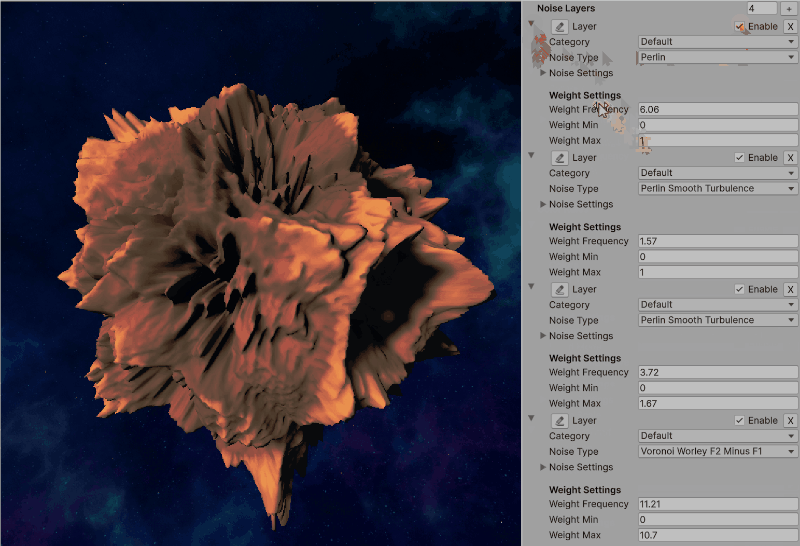Screen dimensions: 800x546
Task: Click the third layer's Weight Min field
Action: tap(717, 388)
